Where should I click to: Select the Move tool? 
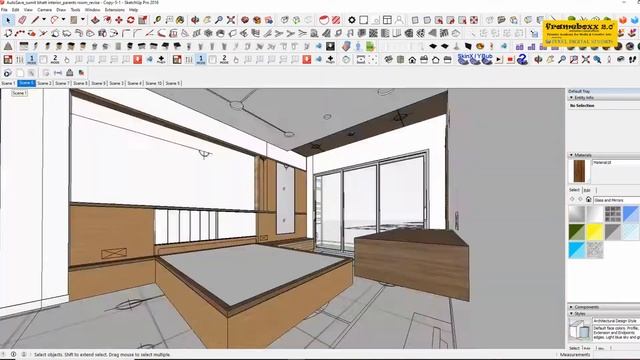pyautogui.click(x=119, y=20)
